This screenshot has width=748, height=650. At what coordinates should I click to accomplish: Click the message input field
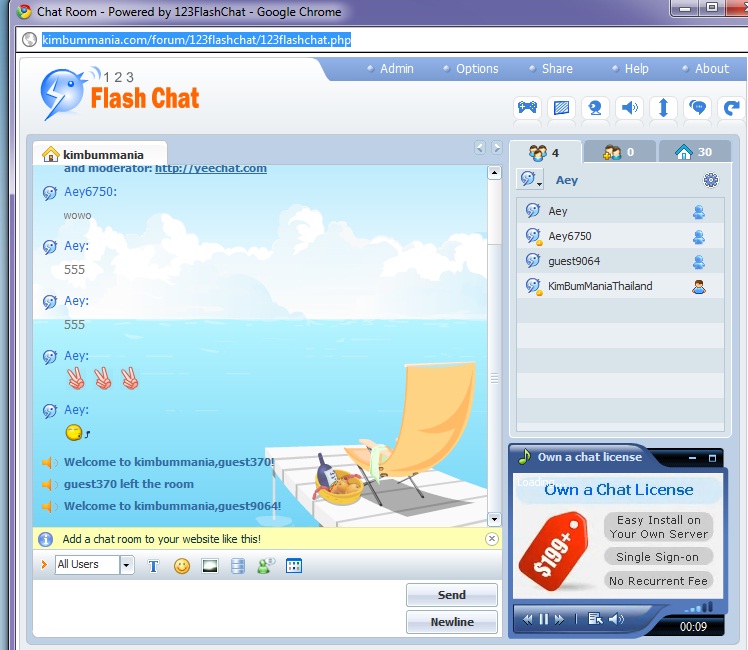(x=218, y=608)
